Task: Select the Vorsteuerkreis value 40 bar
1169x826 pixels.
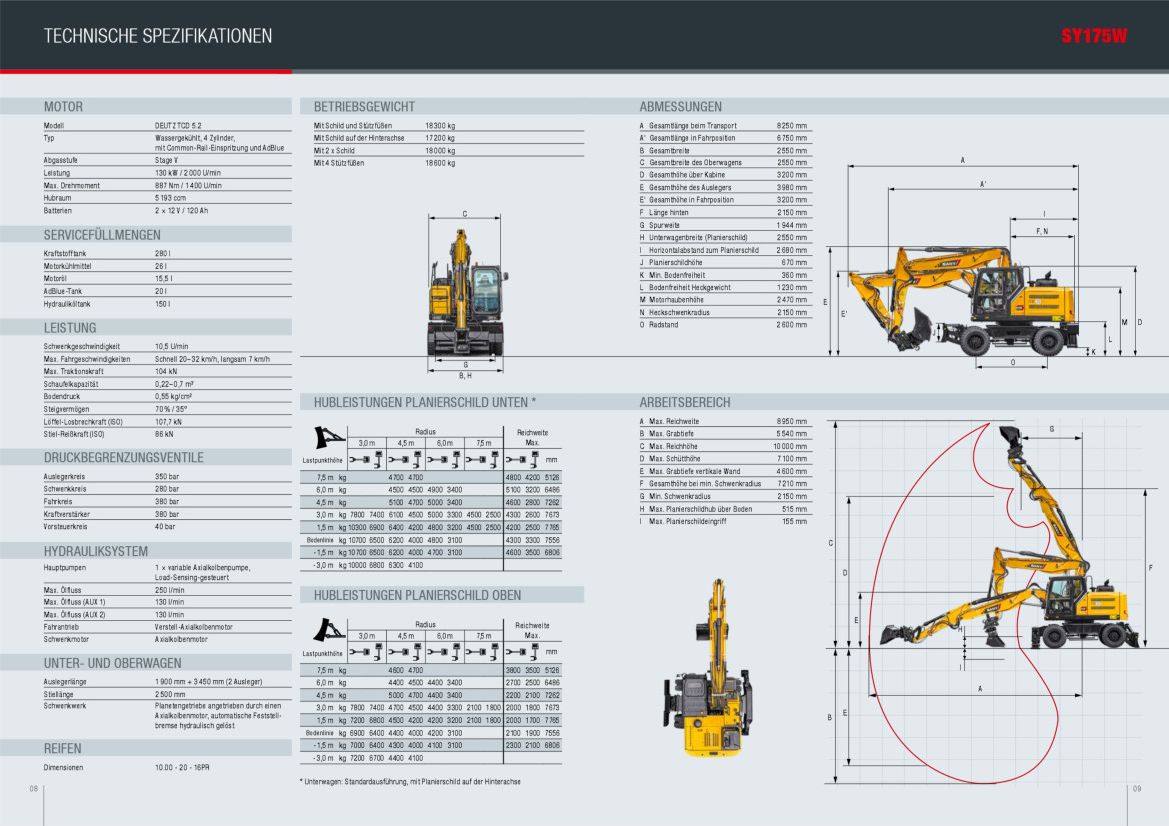Action: tap(165, 526)
